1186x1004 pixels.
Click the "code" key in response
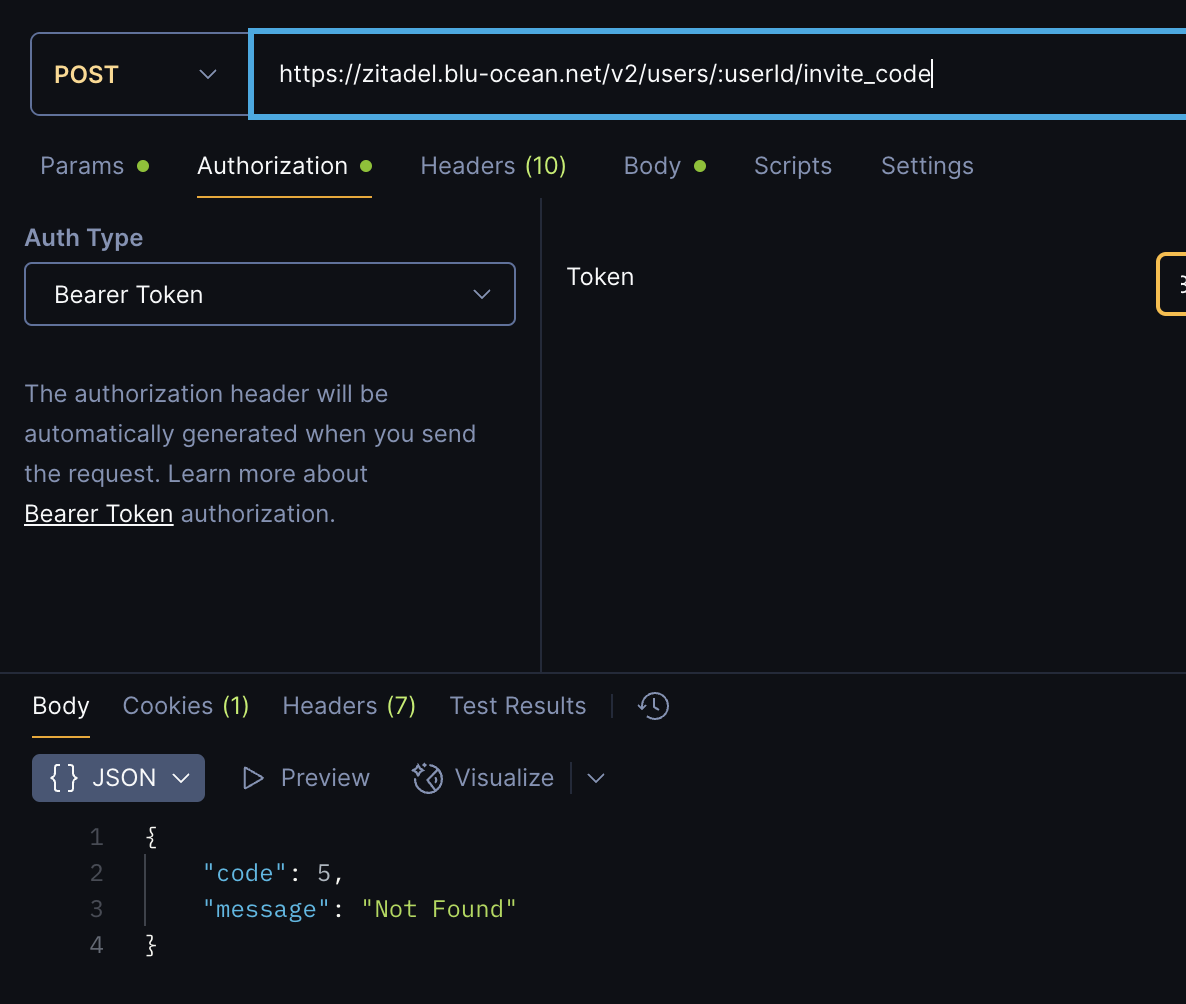244,873
